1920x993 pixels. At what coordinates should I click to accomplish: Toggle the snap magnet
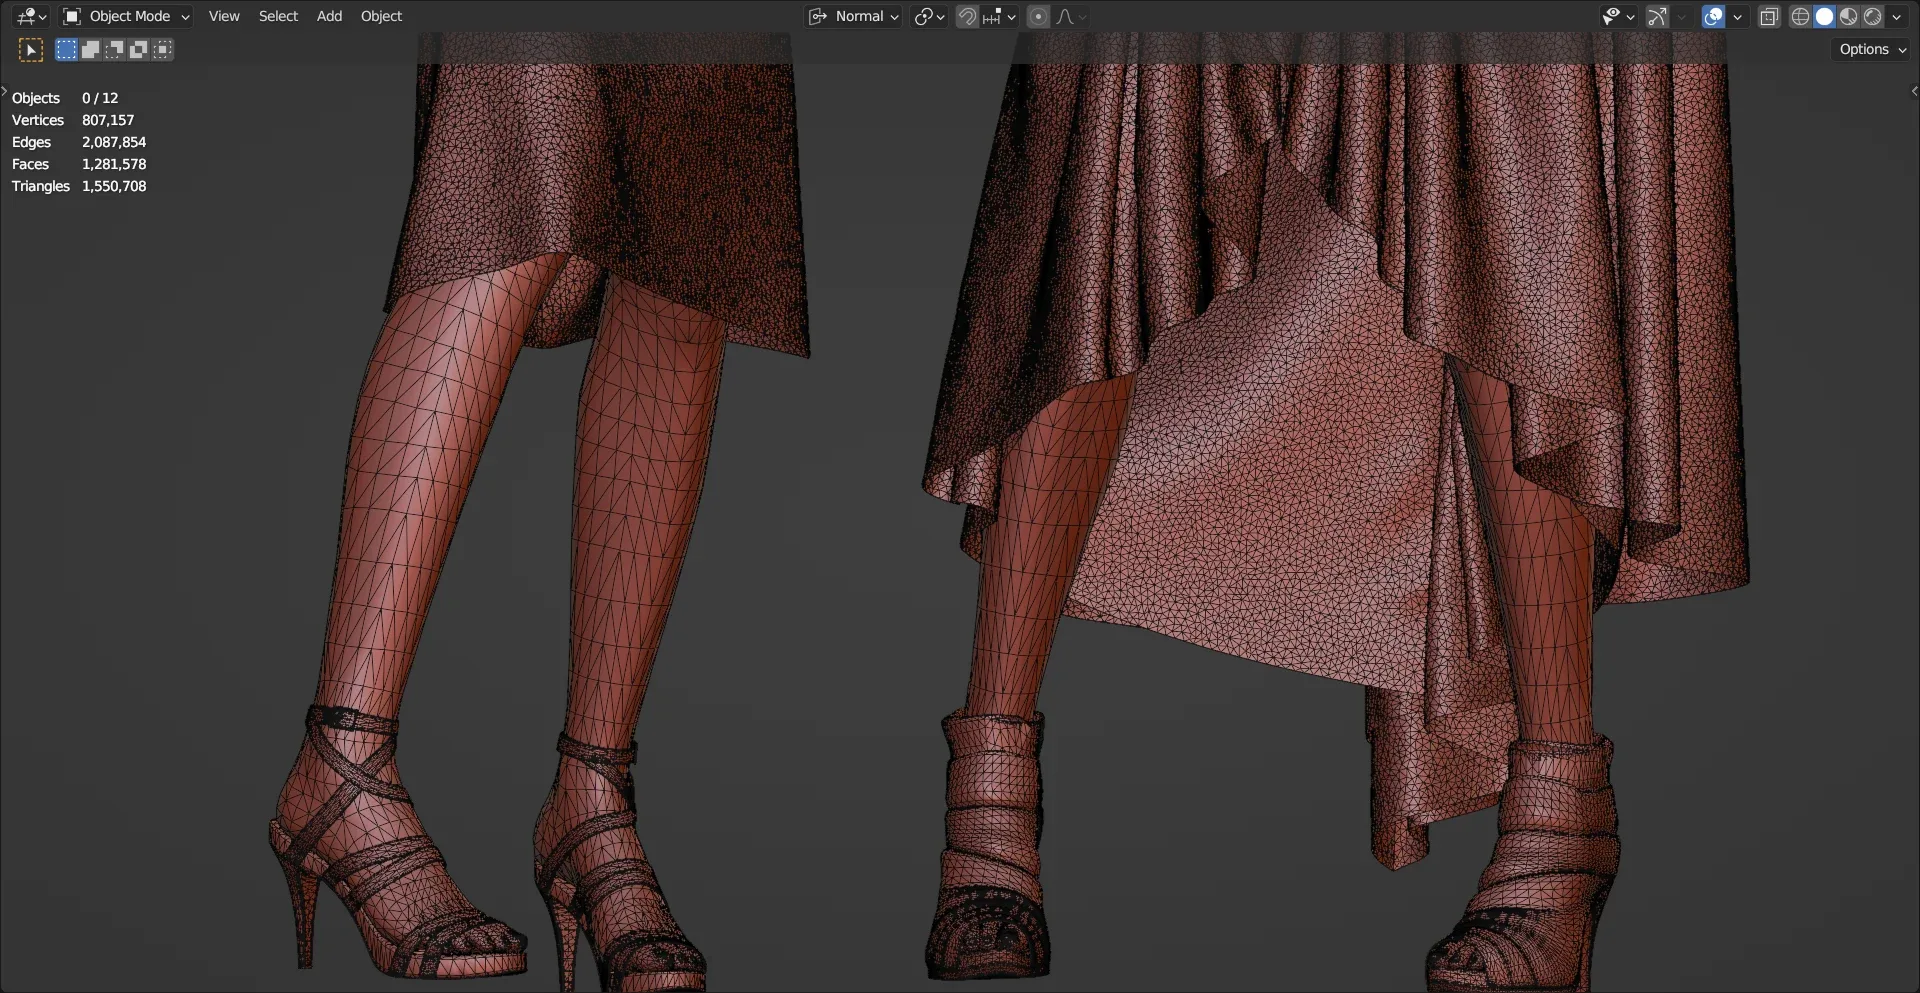click(x=967, y=16)
